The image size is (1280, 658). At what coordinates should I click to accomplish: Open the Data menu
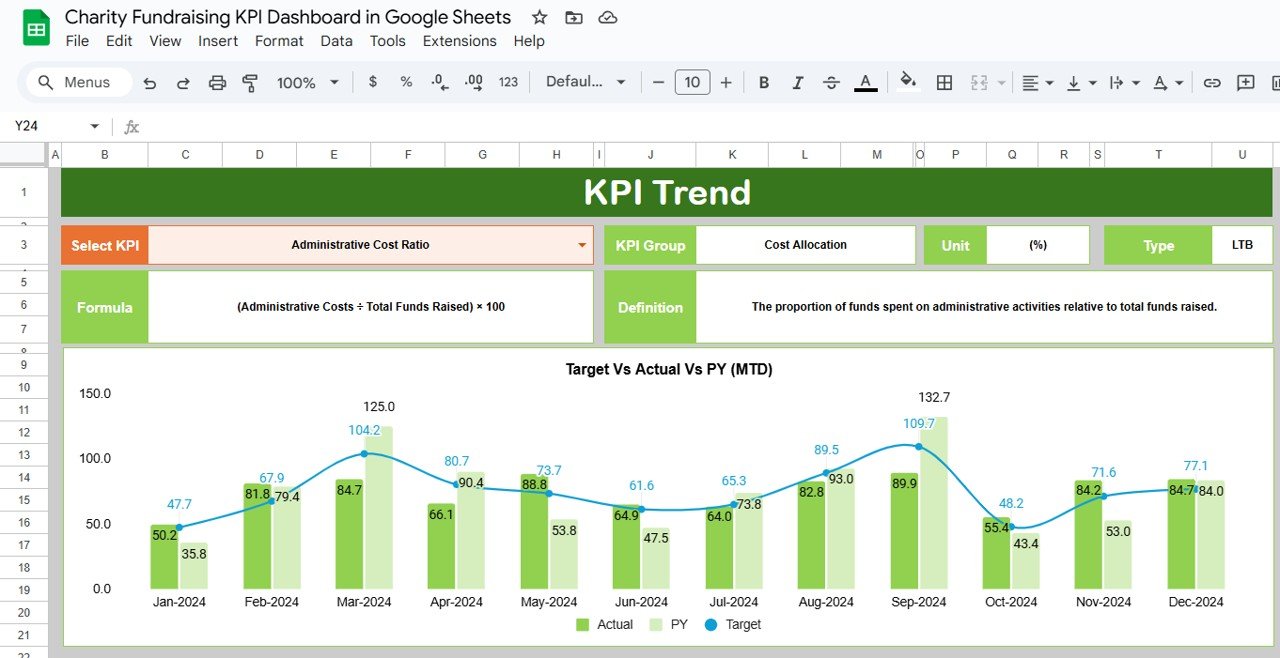pos(336,41)
